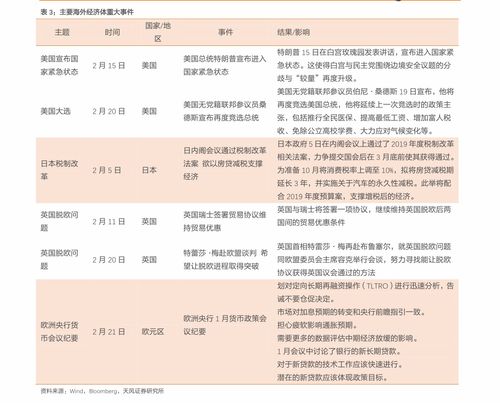This screenshot has height=403, width=500.
Task: Click 美国 in the 2月15日 row
Action: 149,65
